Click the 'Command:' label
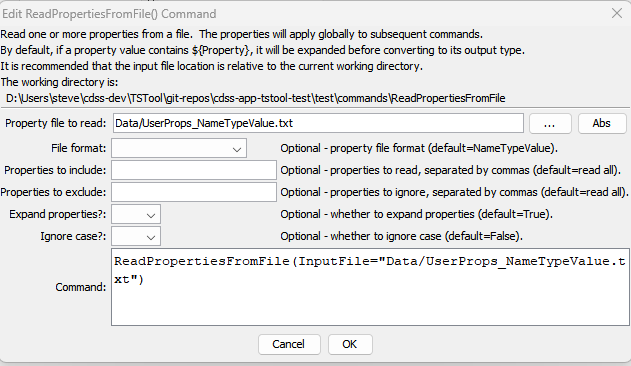The image size is (631, 366). (x=81, y=287)
